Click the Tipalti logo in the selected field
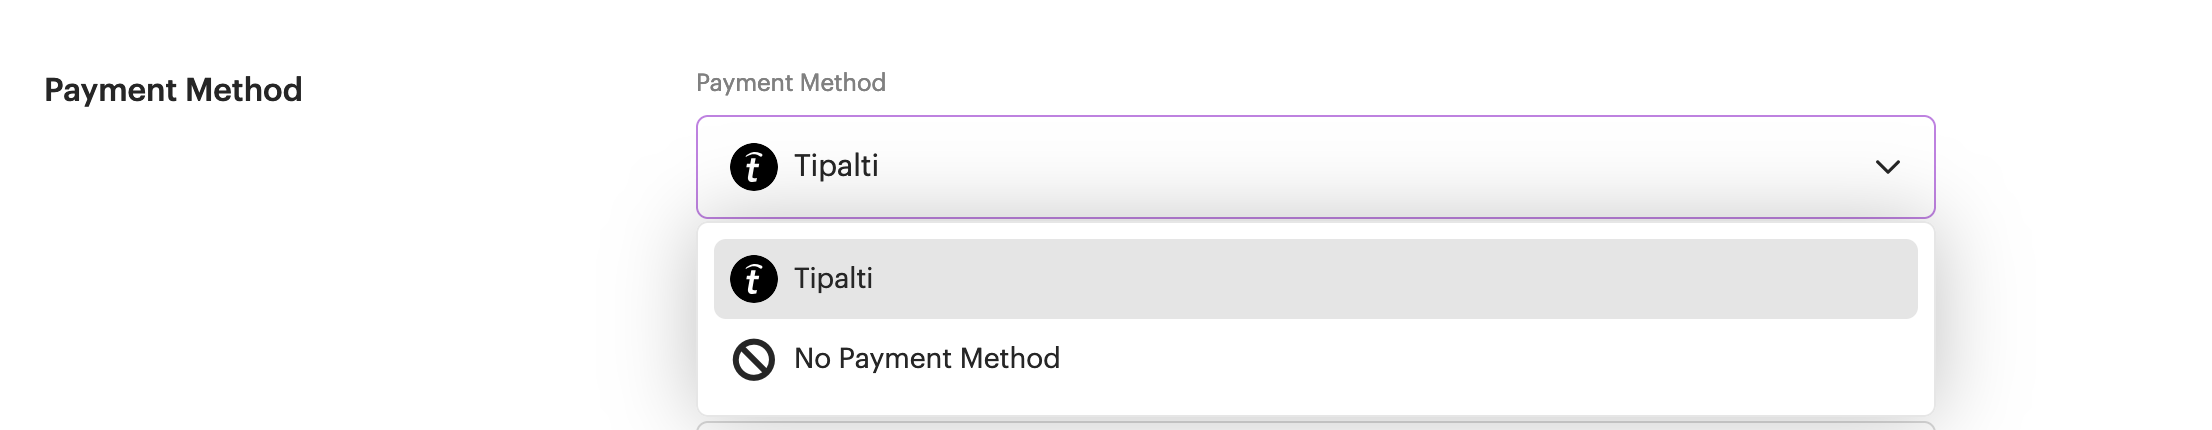The image size is (2212, 430). (753, 167)
